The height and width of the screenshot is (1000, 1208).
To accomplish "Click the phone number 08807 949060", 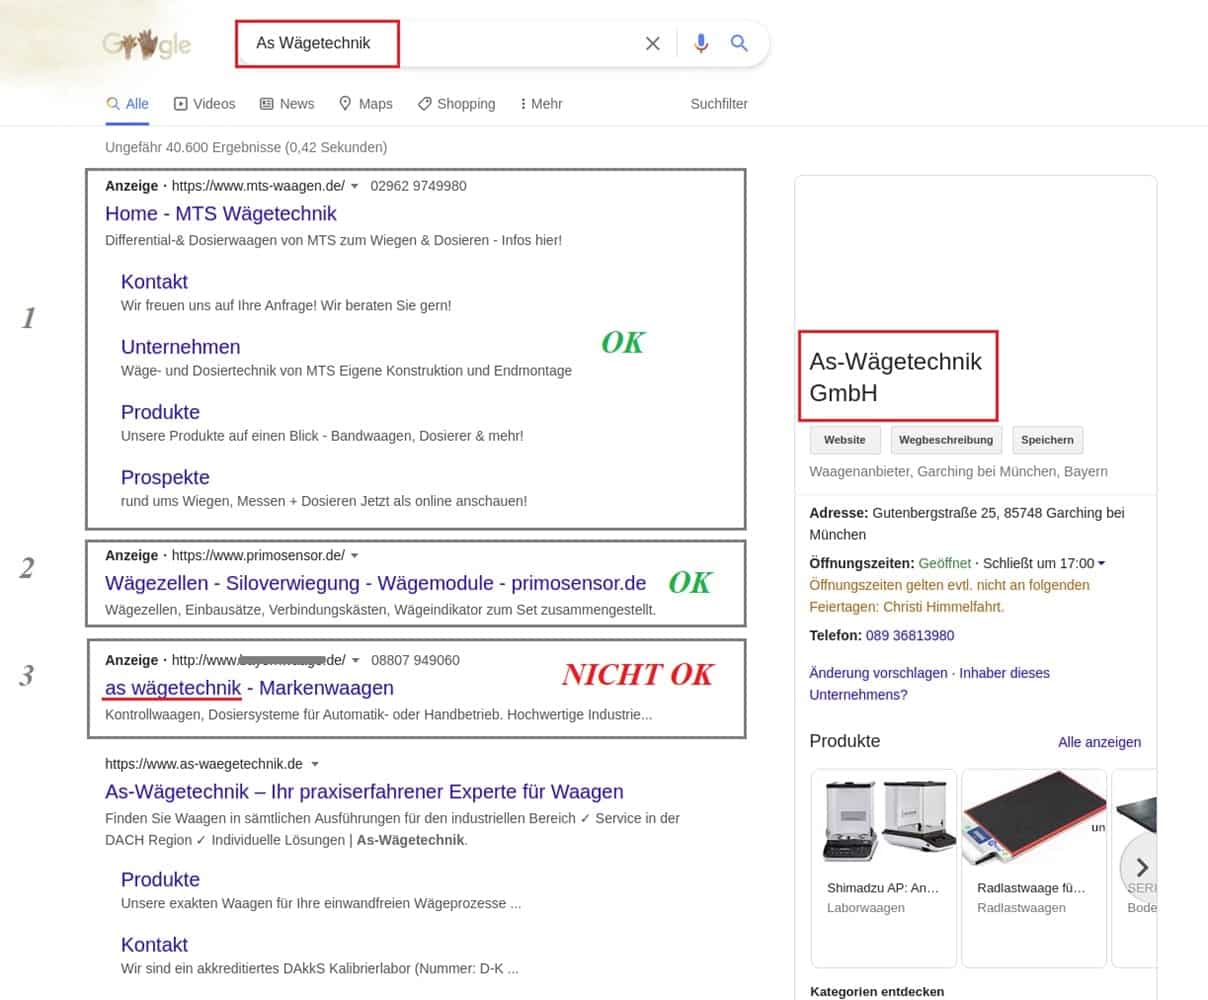I will (415, 660).
